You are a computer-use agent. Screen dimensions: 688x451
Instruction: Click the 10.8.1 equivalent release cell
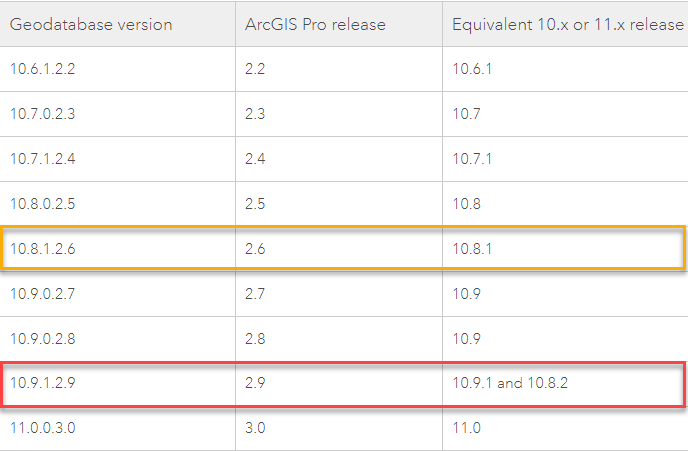[472, 248]
